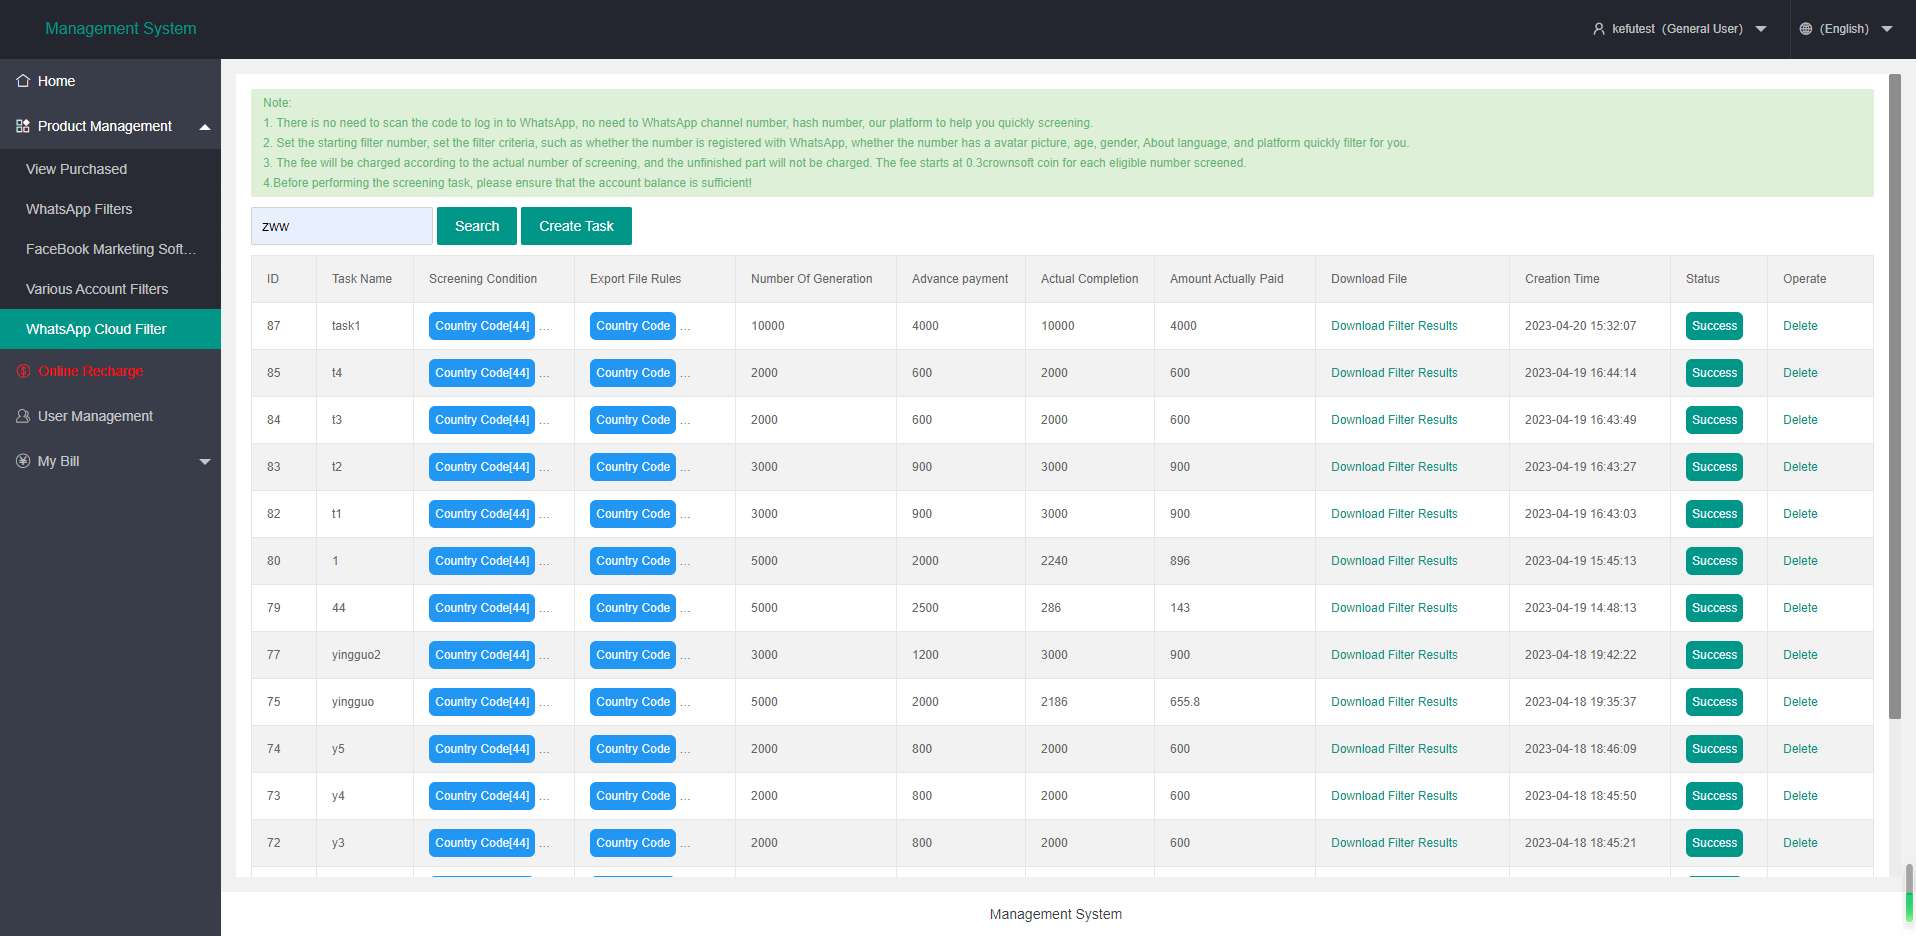Delete task with ID 80

tap(1800, 561)
